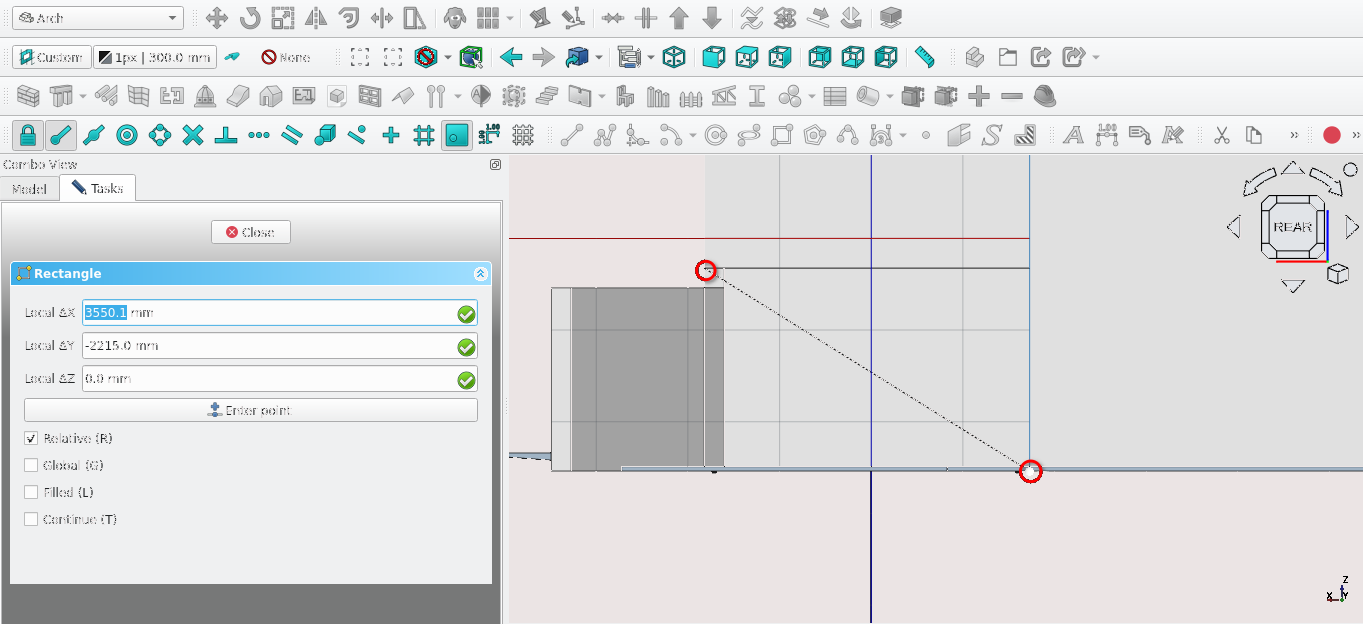Switch to isometric view cube icon

[675, 57]
